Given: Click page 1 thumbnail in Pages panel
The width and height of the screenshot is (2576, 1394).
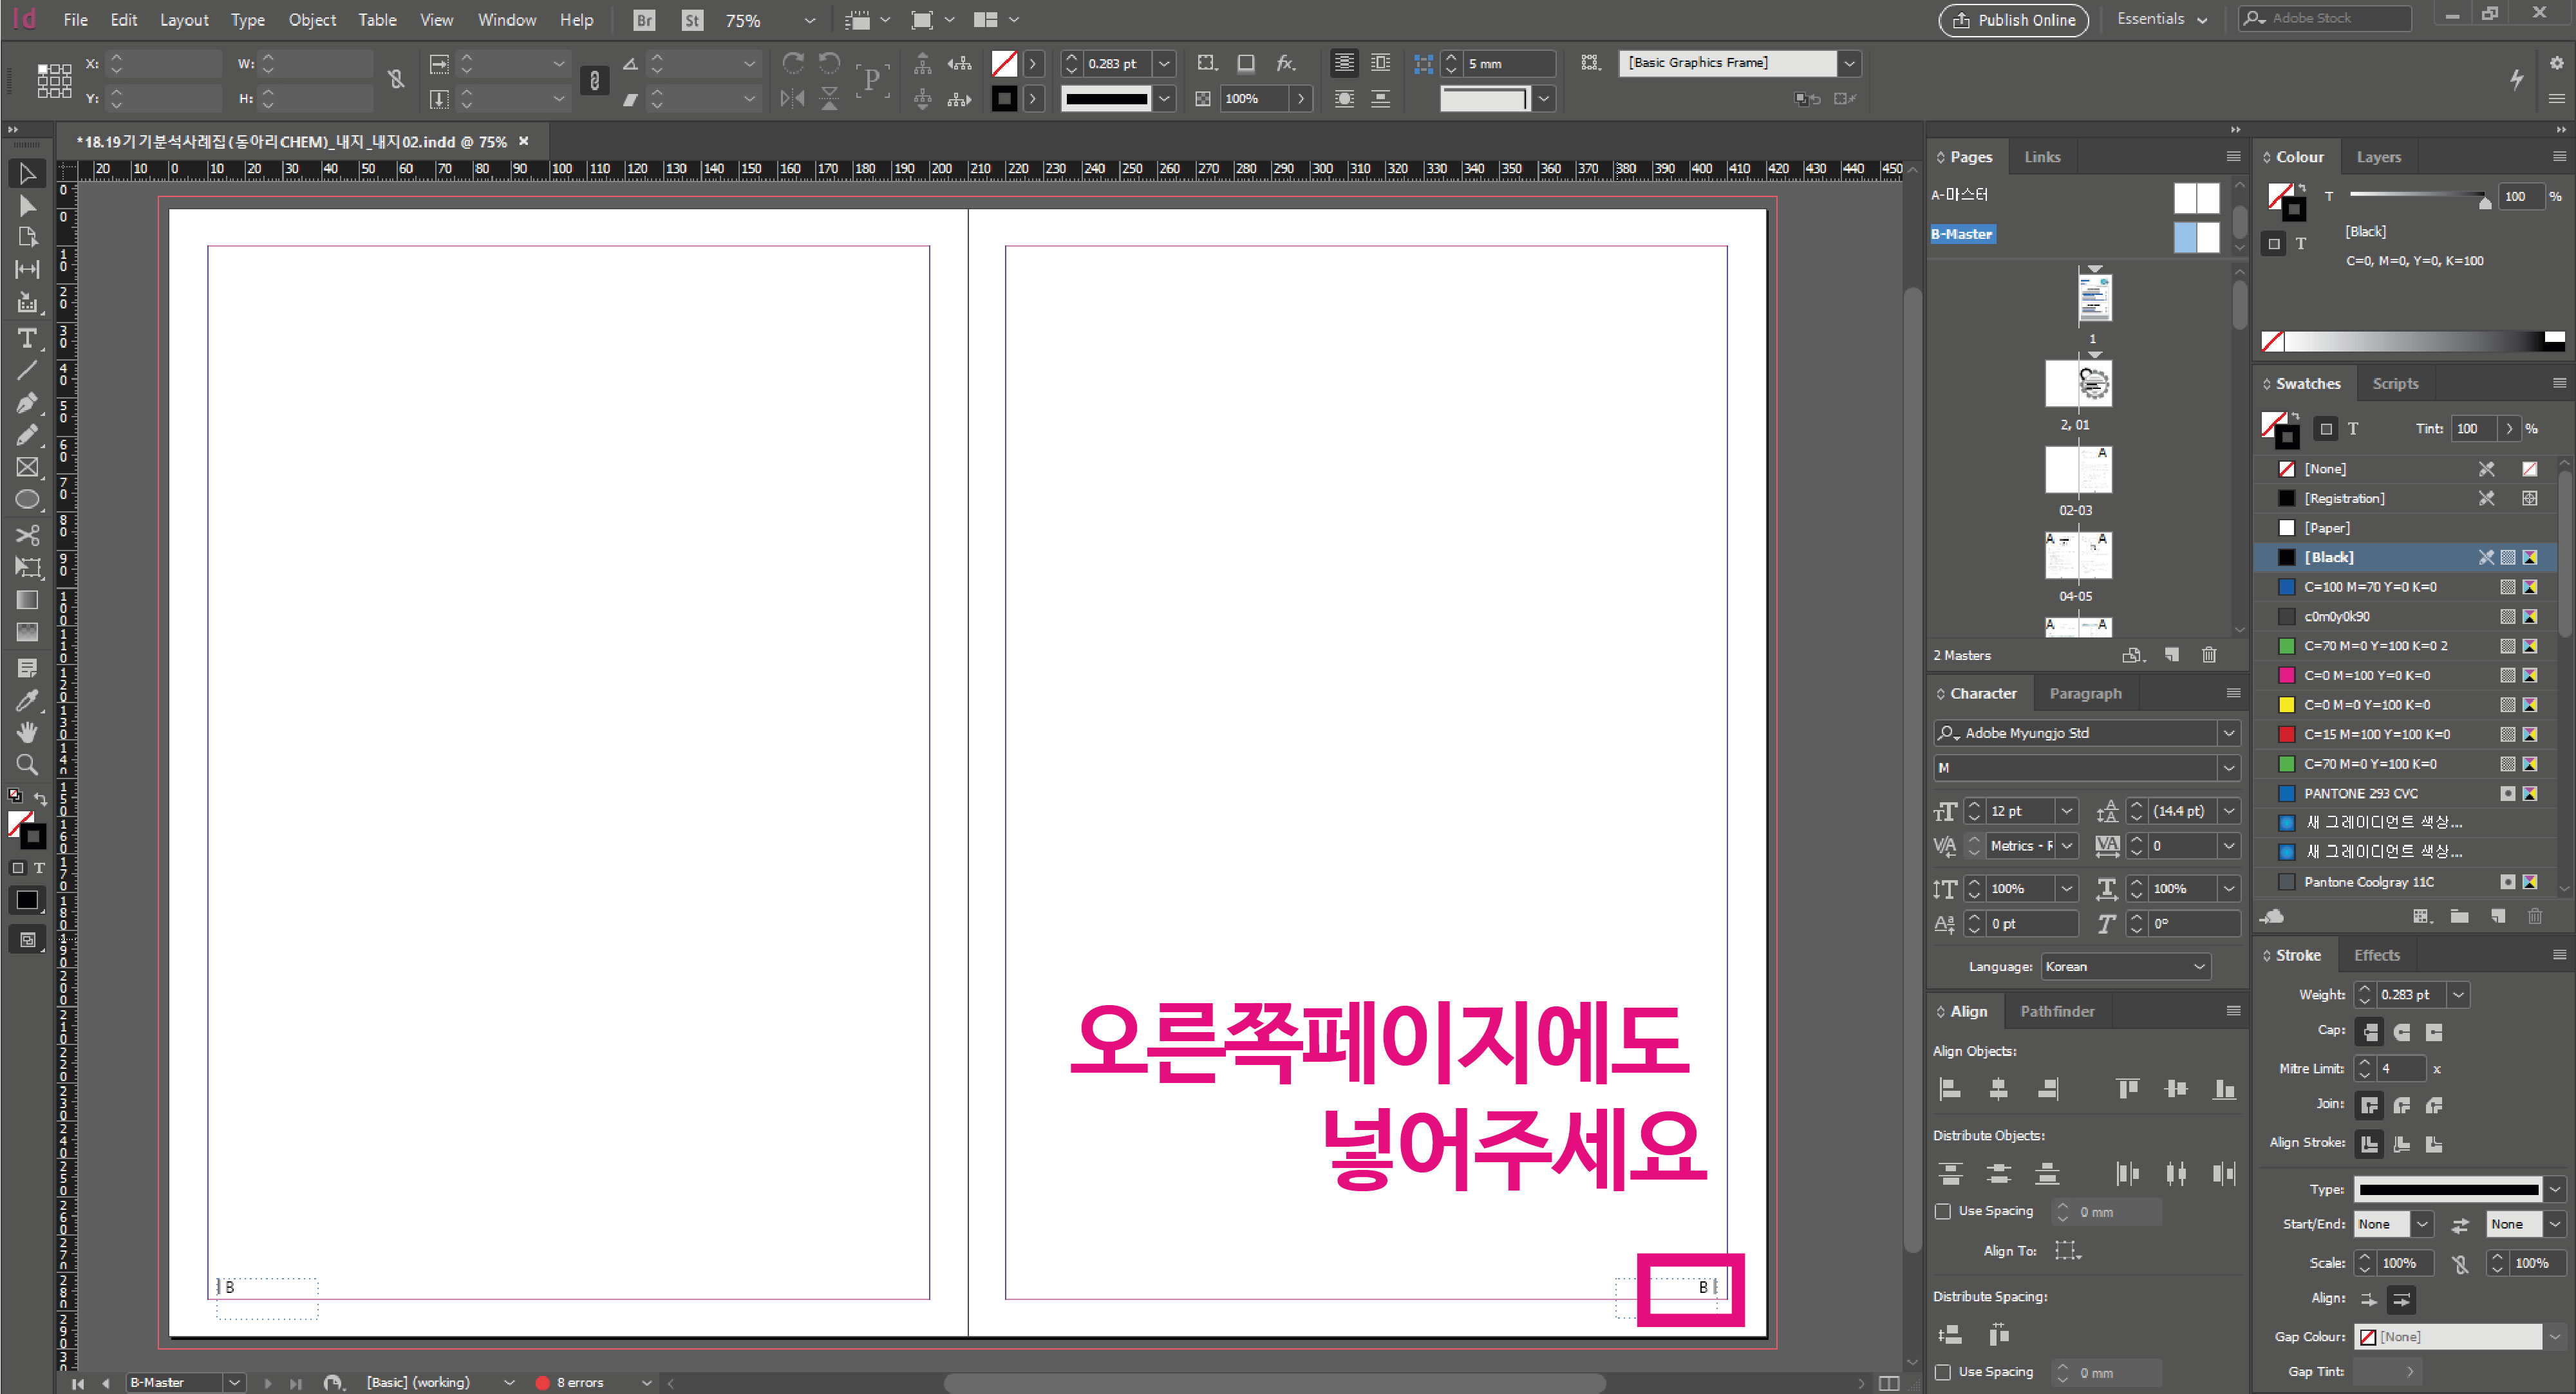Looking at the screenshot, I should click(x=2094, y=298).
